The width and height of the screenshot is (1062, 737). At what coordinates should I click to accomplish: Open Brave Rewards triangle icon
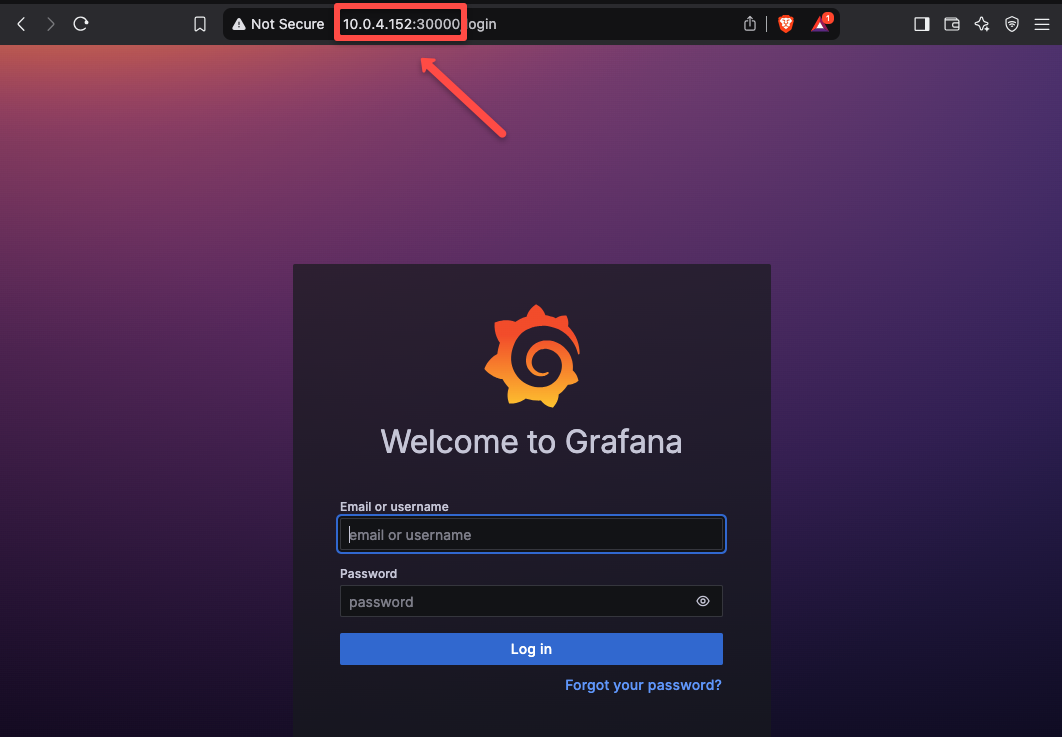[x=820, y=24]
